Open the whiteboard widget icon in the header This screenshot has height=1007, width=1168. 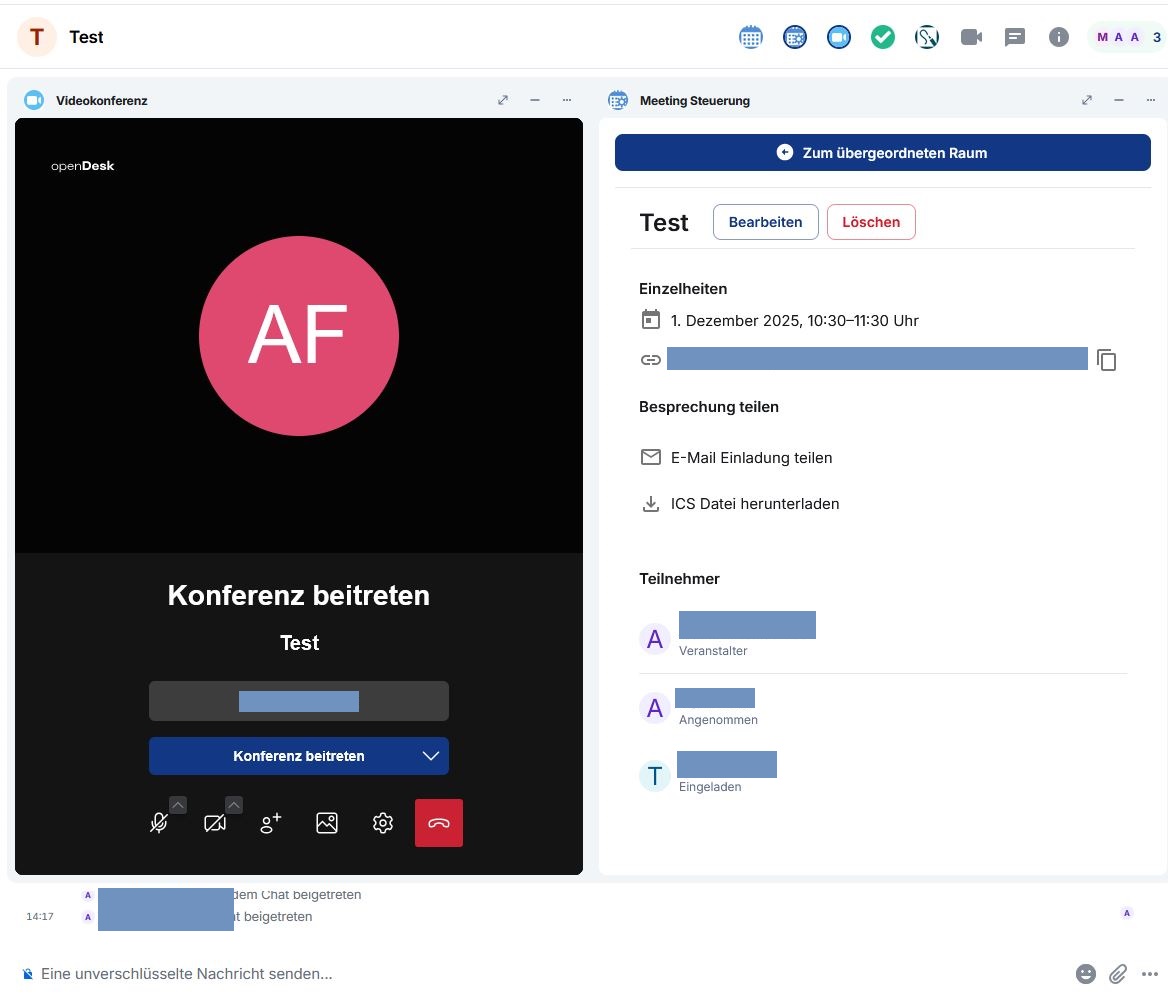[x=927, y=37]
